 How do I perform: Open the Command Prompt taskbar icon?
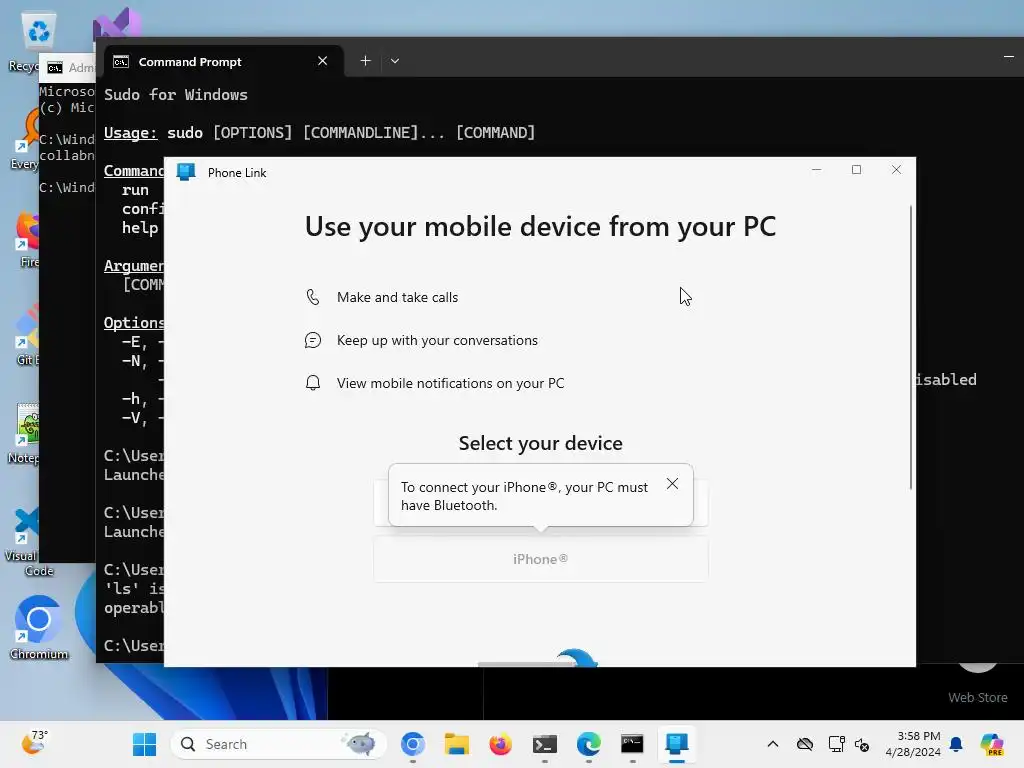click(632, 744)
